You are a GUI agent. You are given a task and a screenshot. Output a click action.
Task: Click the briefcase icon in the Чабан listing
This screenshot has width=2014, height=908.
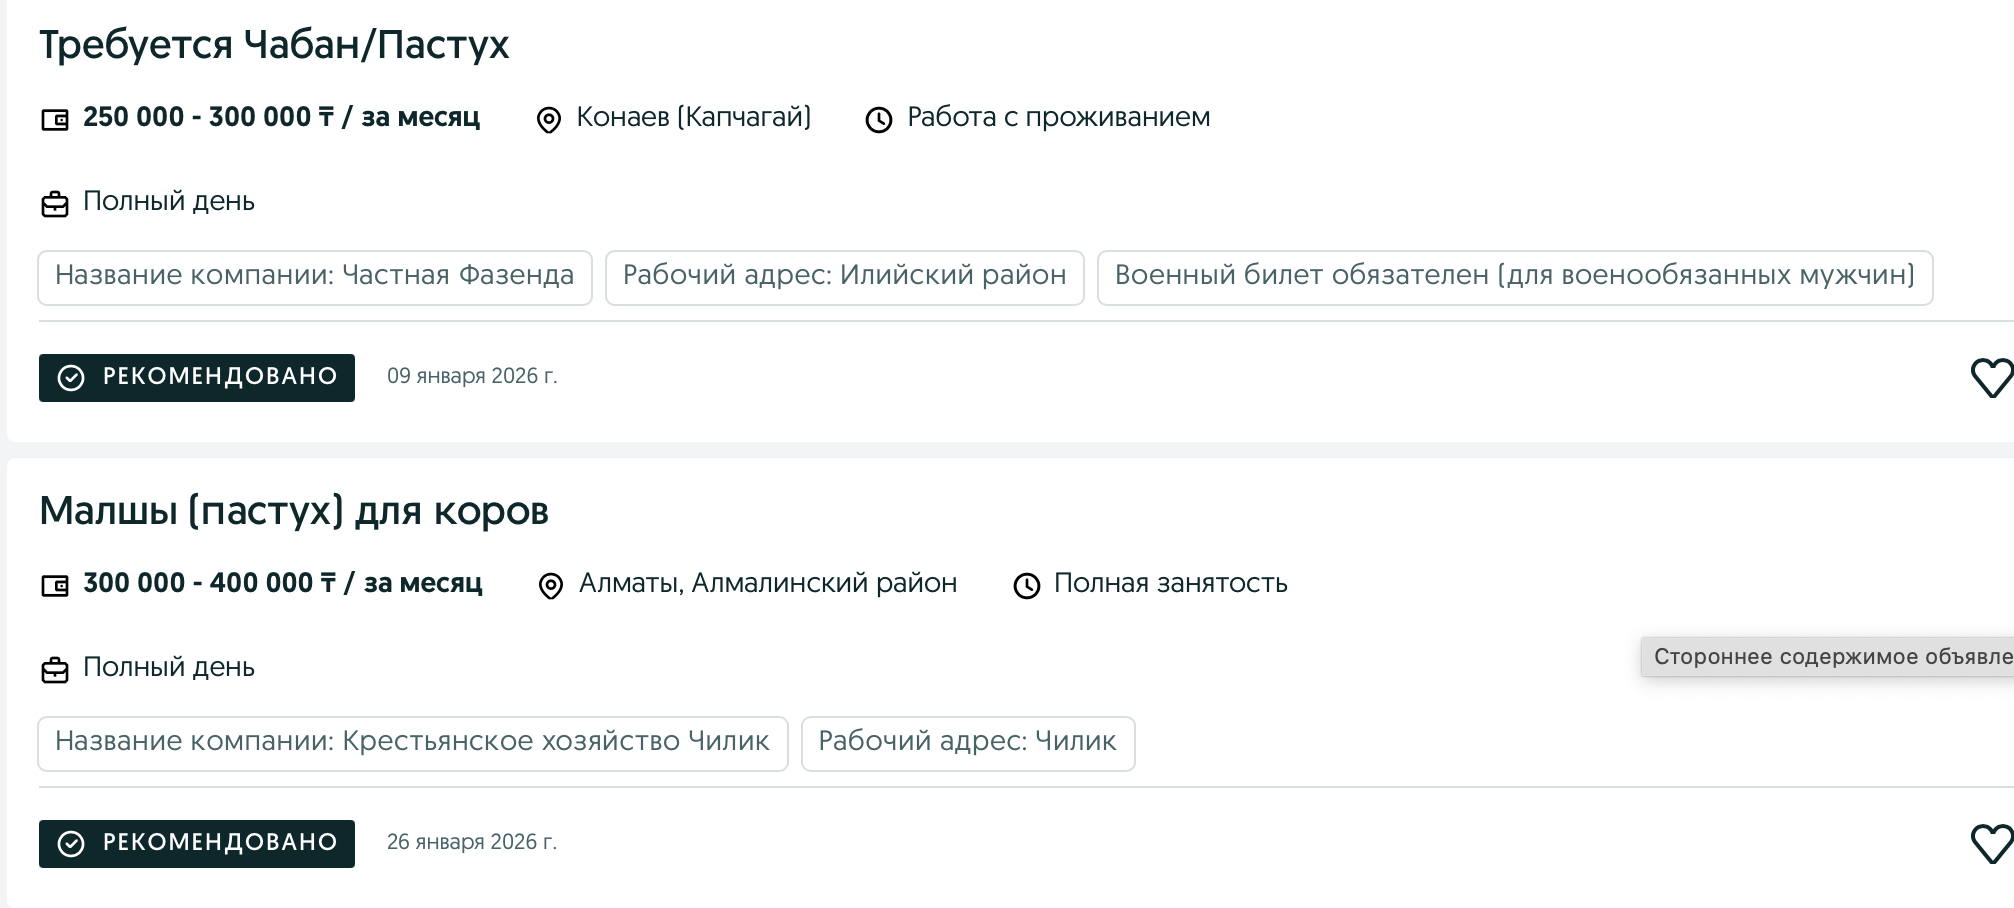[55, 204]
